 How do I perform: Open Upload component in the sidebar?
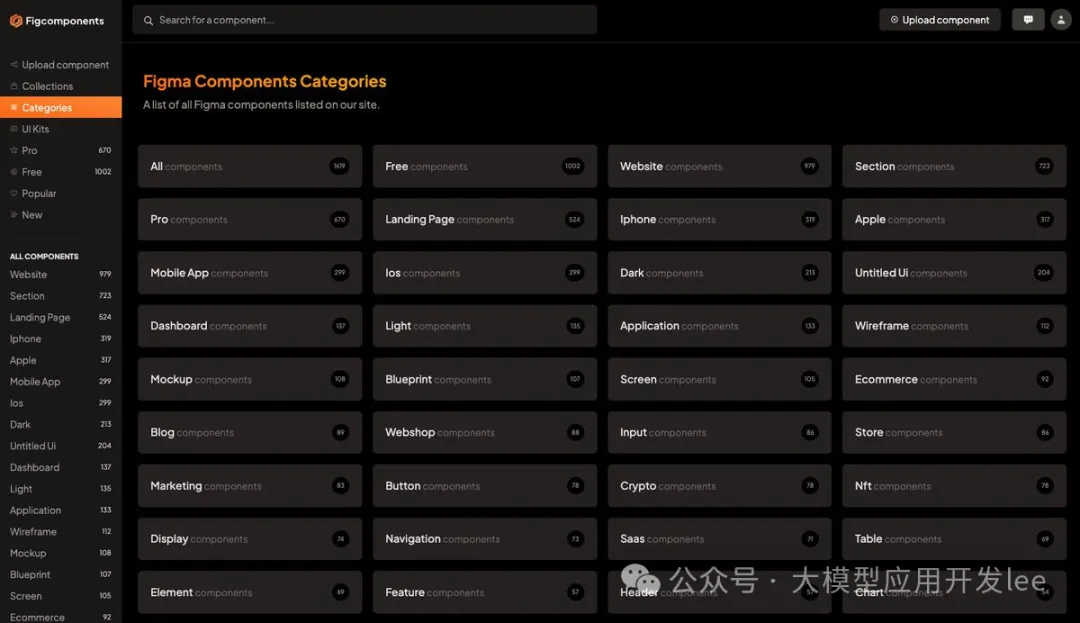click(61, 65)
